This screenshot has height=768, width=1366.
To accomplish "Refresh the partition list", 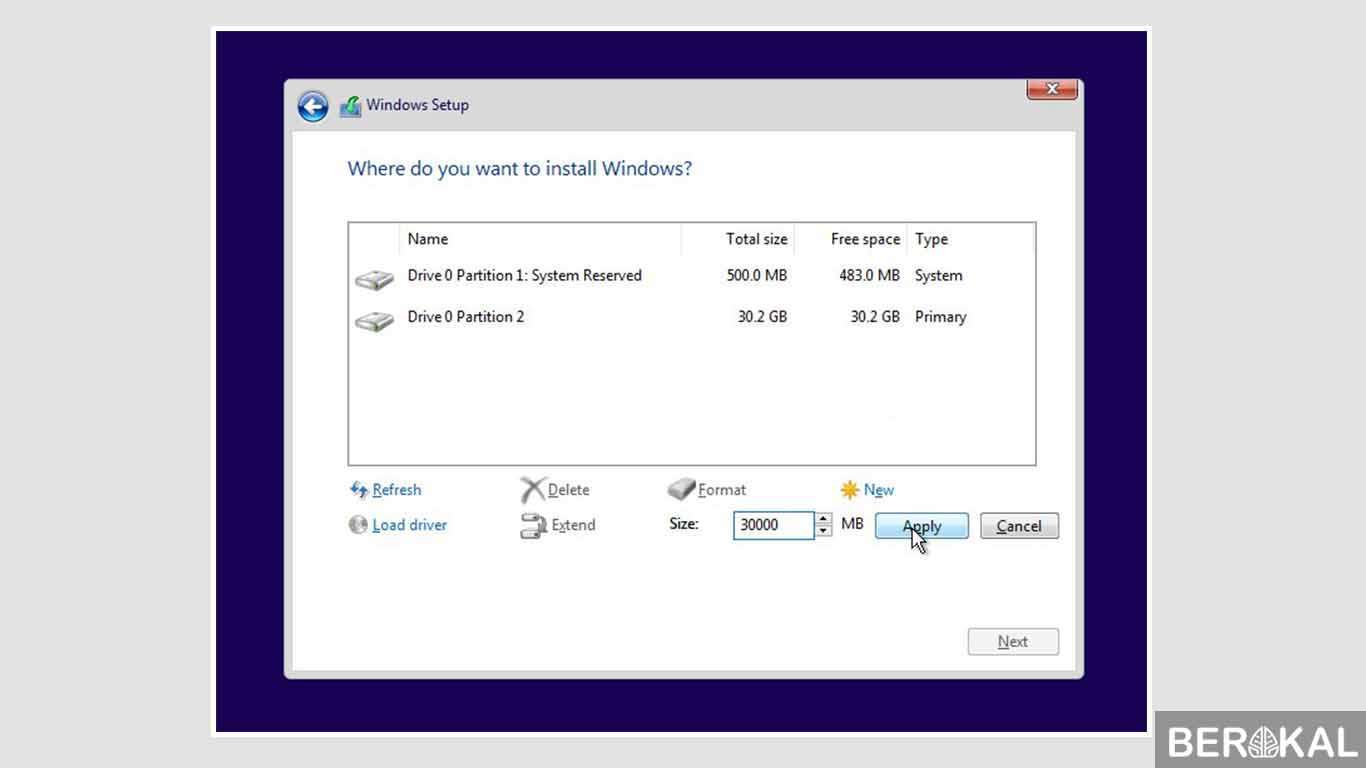I will point(397,490).
